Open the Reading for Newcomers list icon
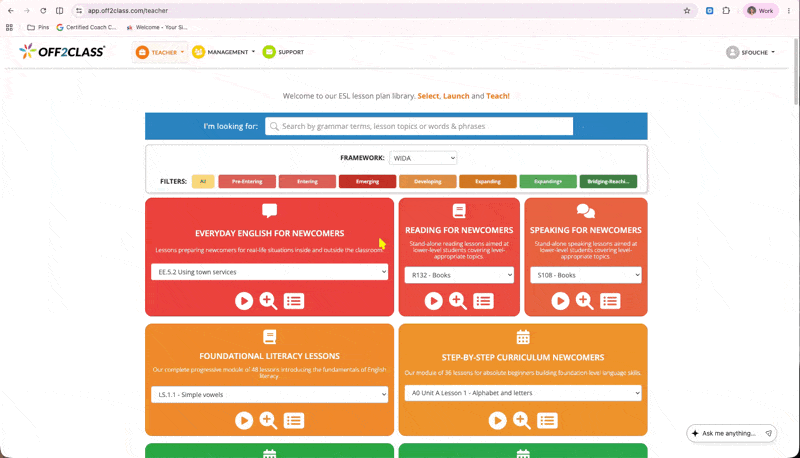The image size is (800, 458). click(483, 301)
